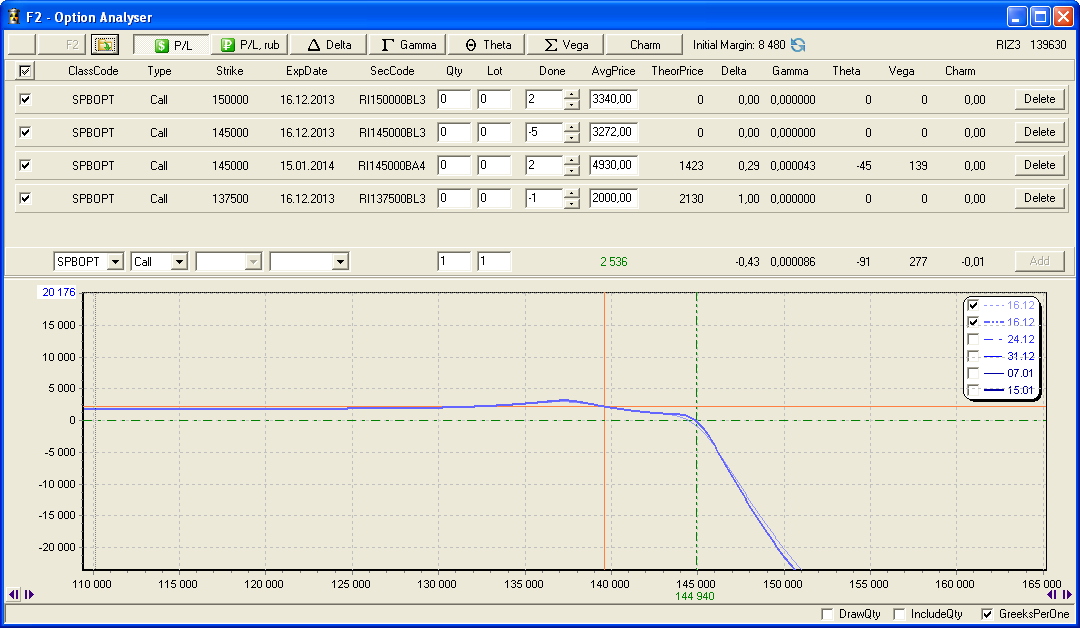Click the chart snapshot icon button

(105, 45)
